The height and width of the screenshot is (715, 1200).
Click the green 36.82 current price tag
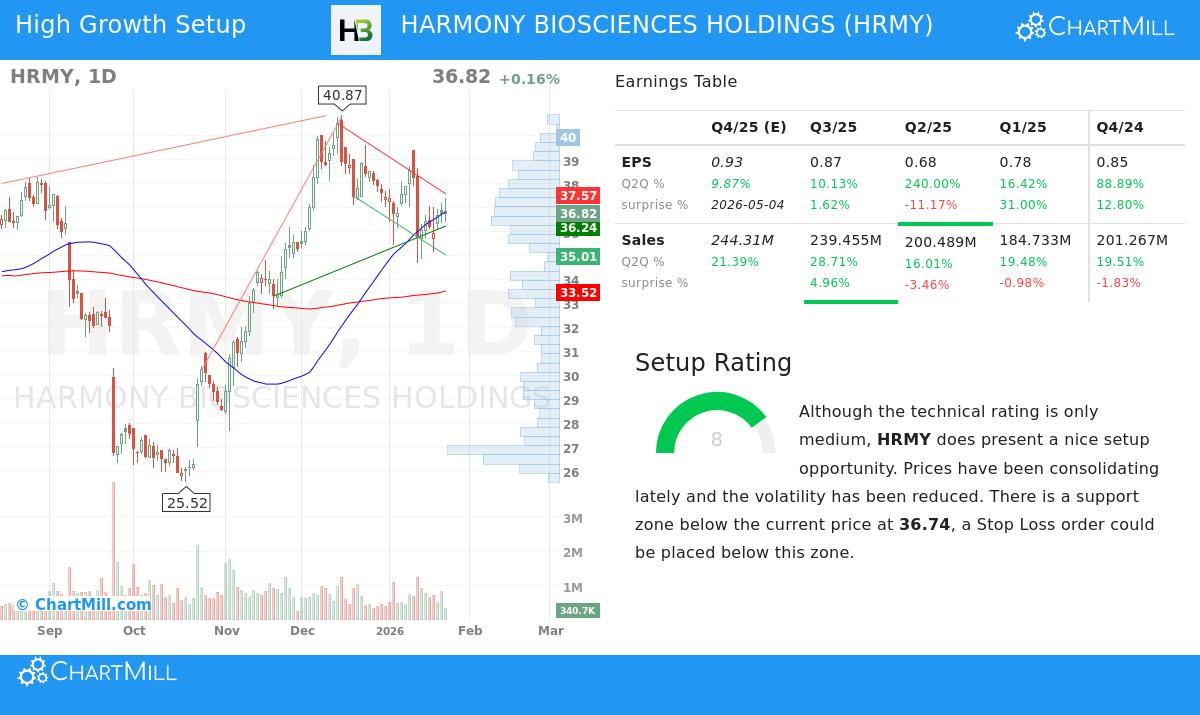(x=577, y=214)
